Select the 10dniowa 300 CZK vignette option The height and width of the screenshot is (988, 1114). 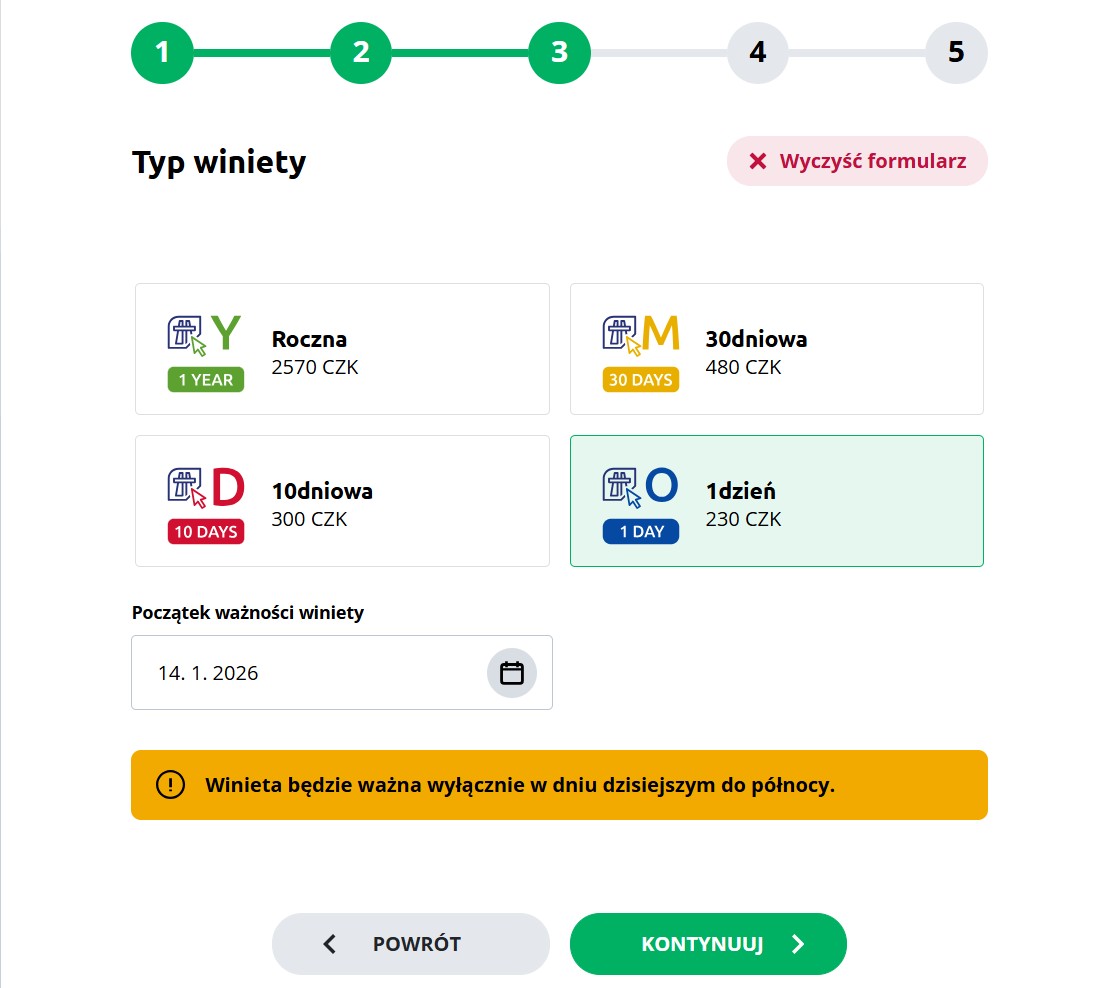[x=342, y=500]
